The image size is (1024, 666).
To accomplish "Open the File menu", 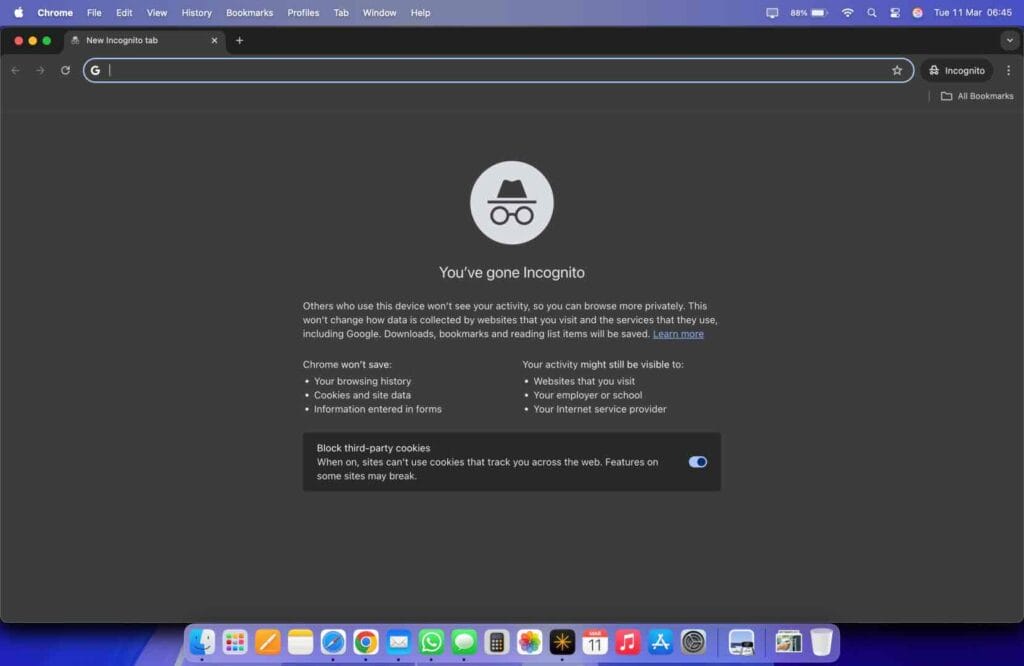I will (x=94, y=12).
